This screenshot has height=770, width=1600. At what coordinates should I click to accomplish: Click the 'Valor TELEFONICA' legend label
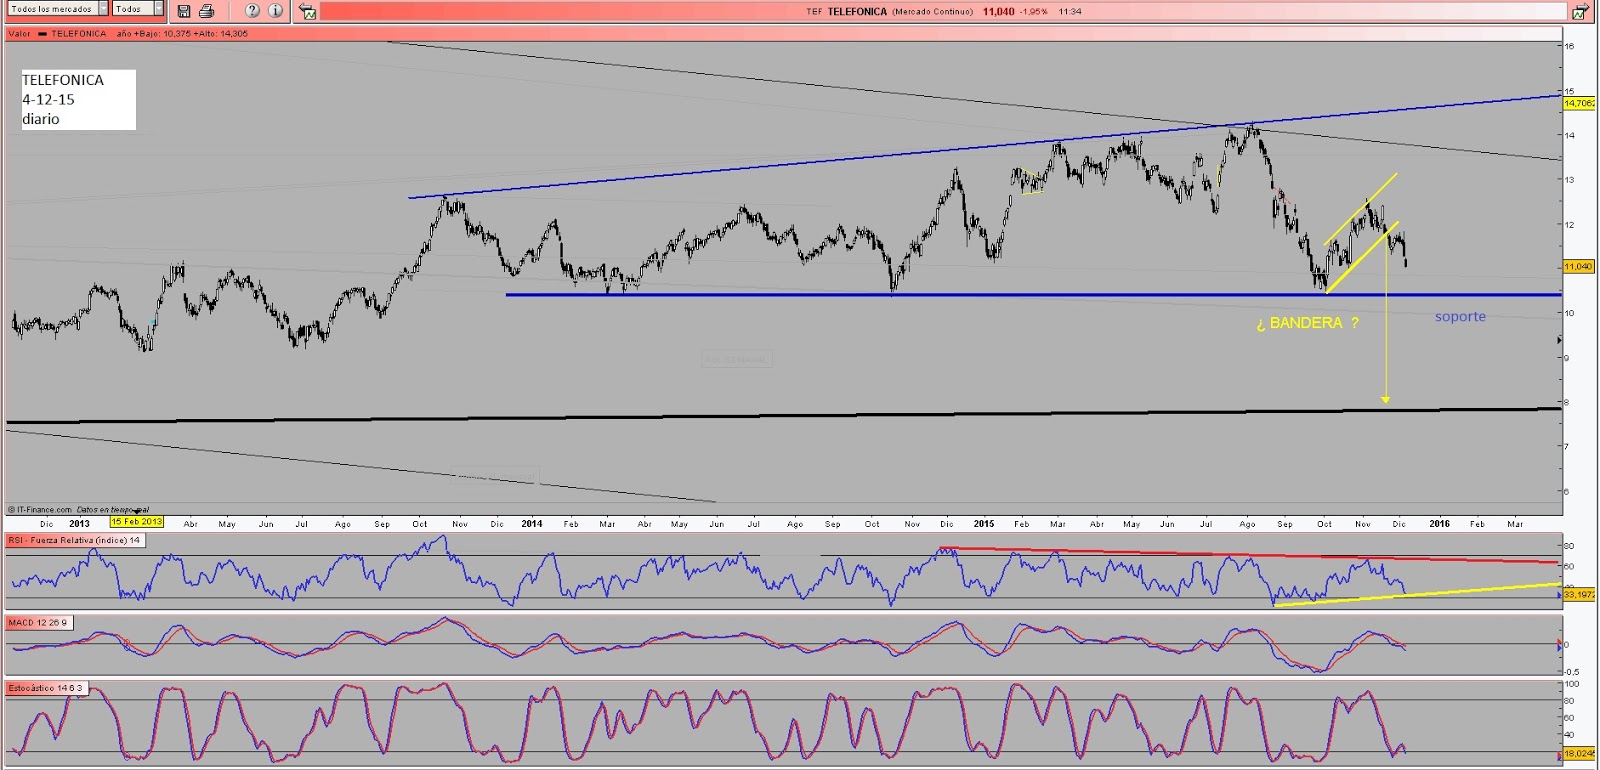(x=58, y=34)
